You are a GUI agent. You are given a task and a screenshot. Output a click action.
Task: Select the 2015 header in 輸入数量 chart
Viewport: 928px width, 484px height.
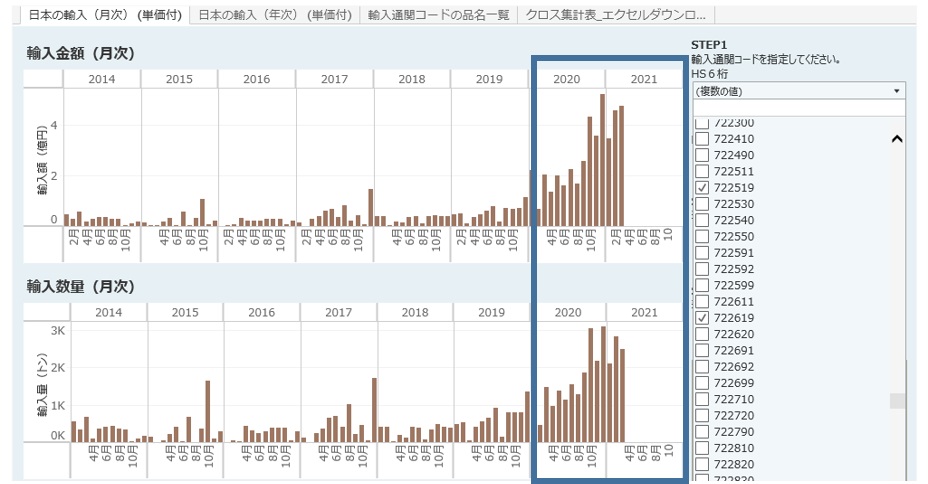(x=185, y=312)
